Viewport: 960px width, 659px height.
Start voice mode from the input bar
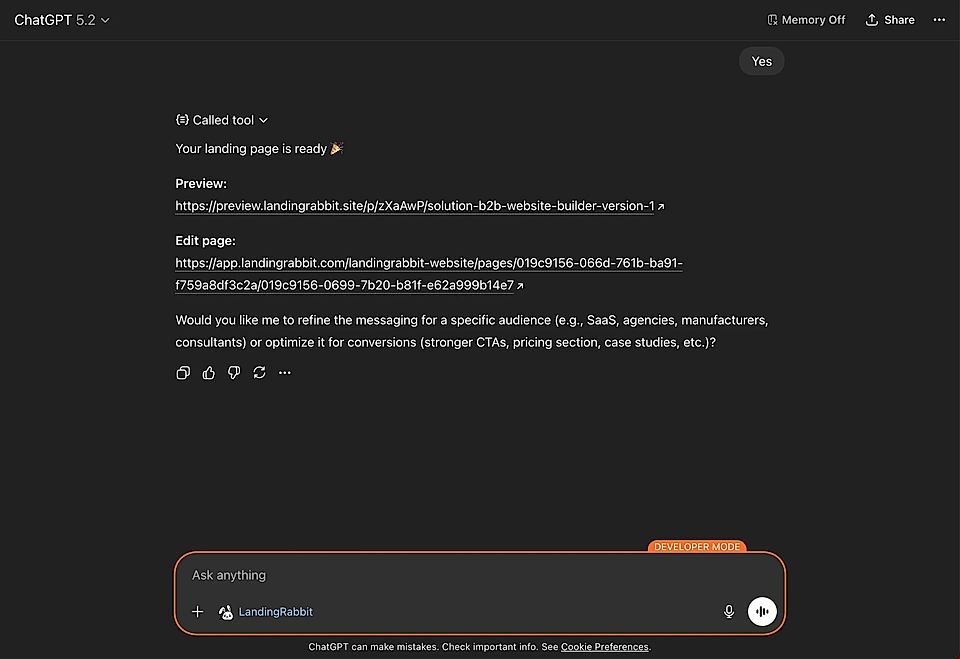762,611
